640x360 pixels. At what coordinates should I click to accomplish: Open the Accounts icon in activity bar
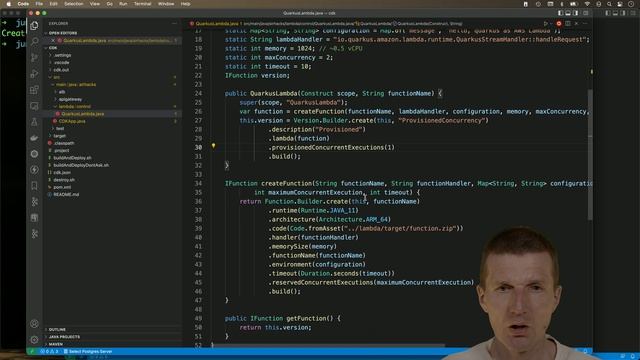point(35,324)
